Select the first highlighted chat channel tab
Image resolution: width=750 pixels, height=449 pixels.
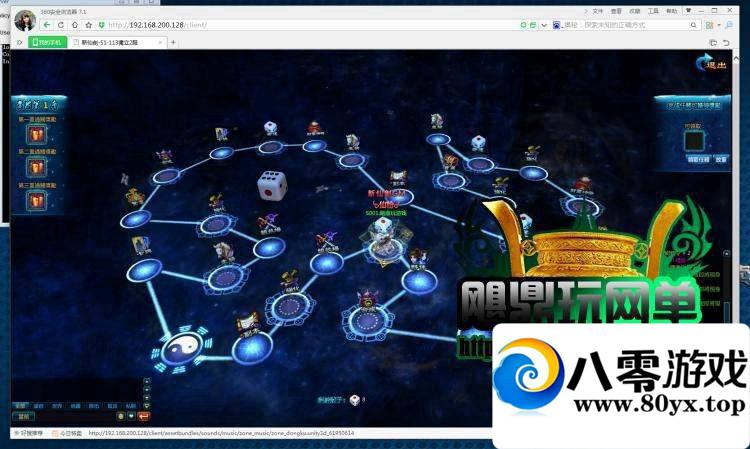click(x=20, y=405)
